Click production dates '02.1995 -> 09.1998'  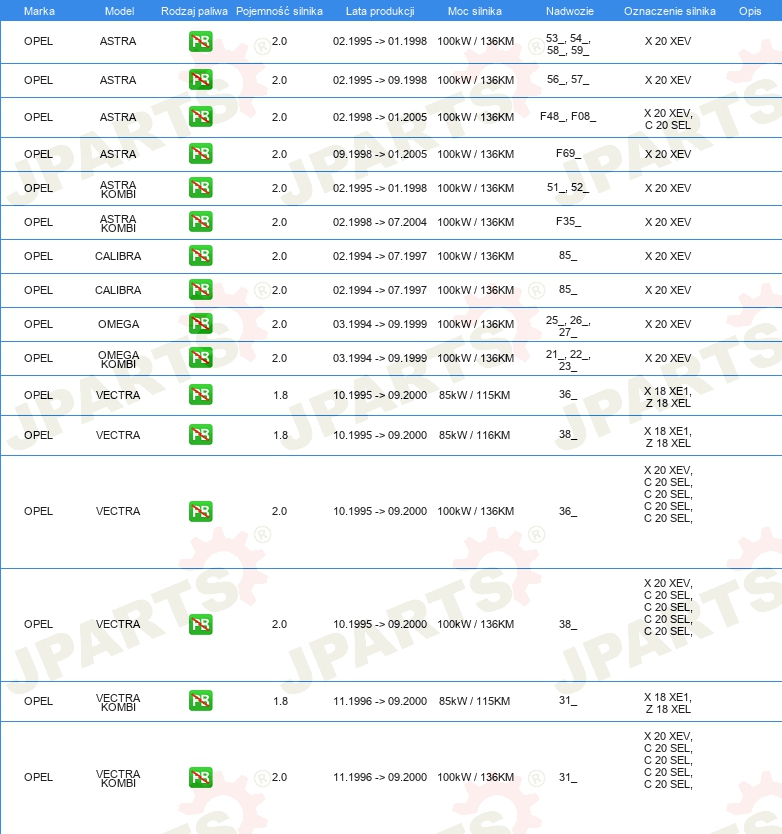[x=380, y=80]
